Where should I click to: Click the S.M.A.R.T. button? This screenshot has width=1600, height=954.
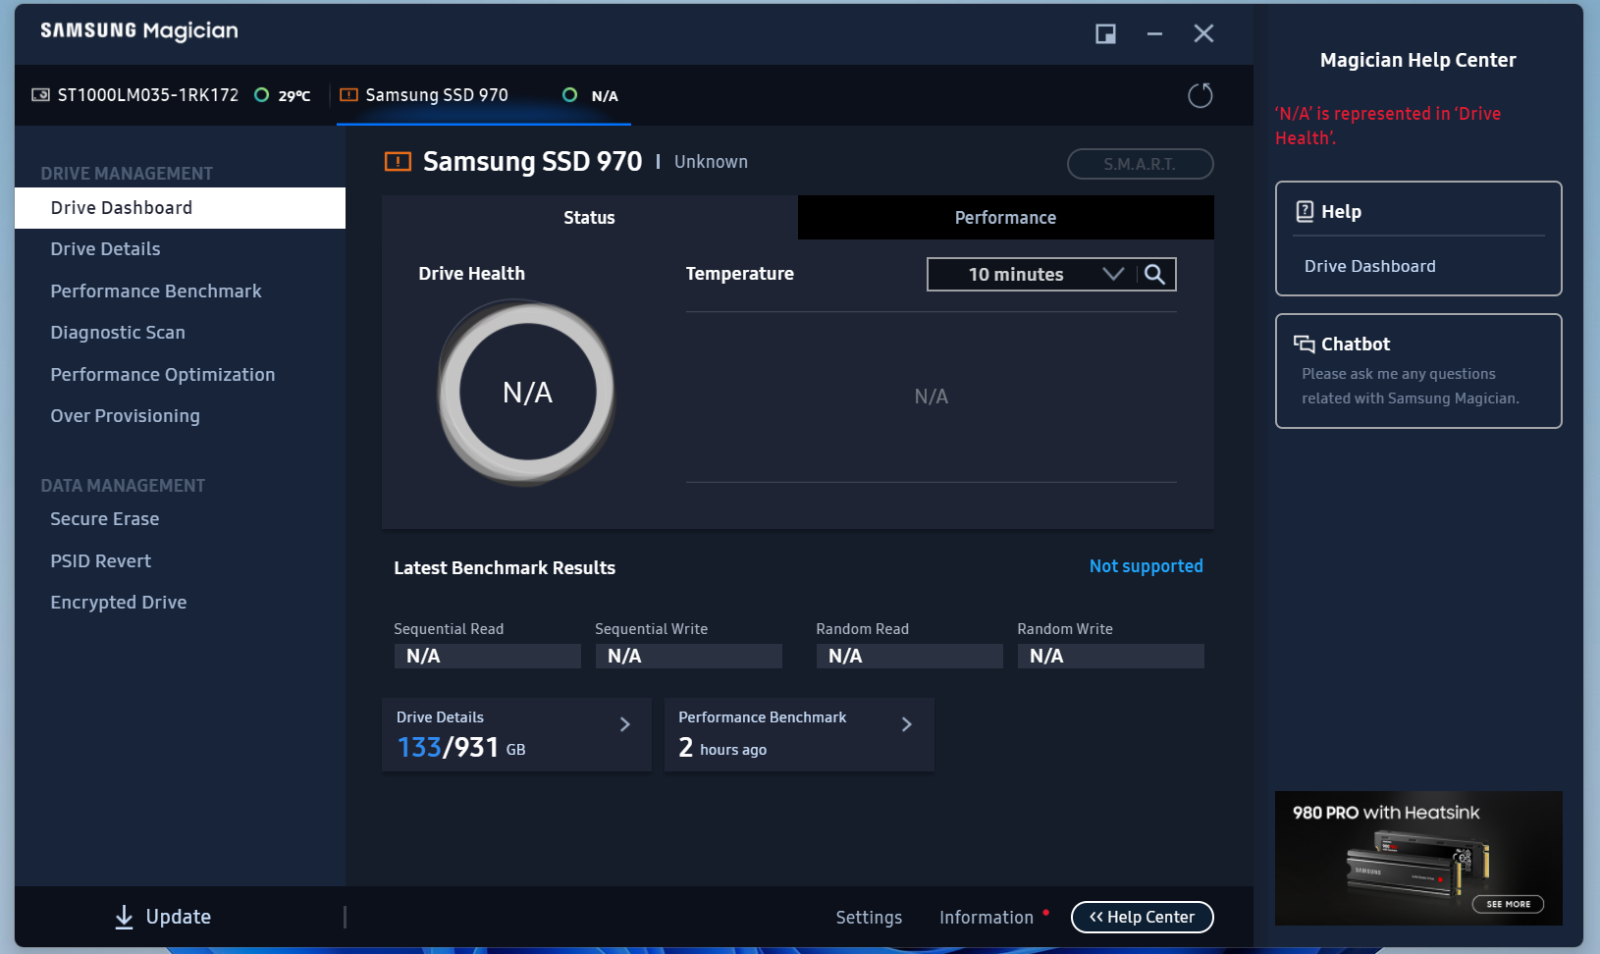(x=1140, y=164)
